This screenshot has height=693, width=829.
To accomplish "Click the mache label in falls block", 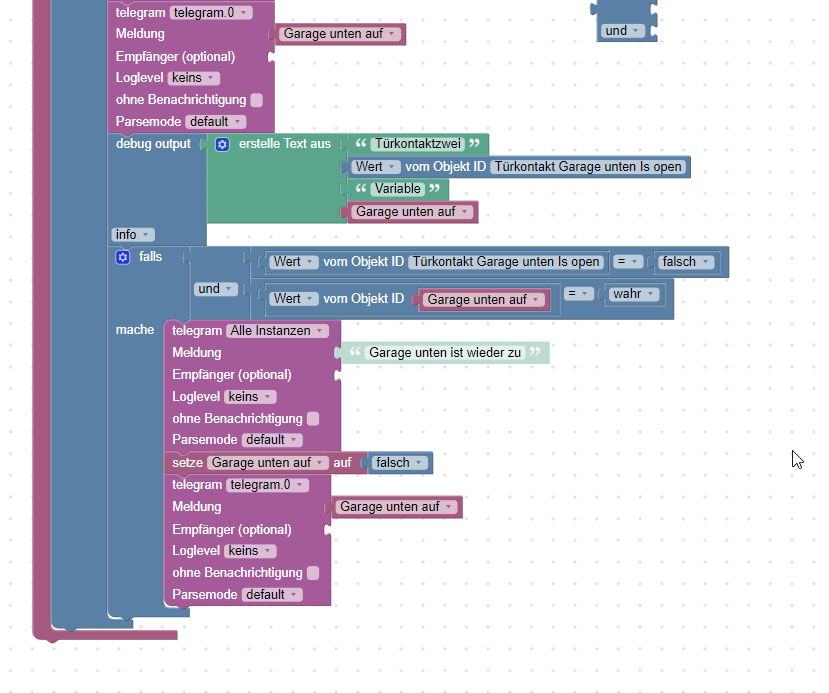I will pos(135,330).
